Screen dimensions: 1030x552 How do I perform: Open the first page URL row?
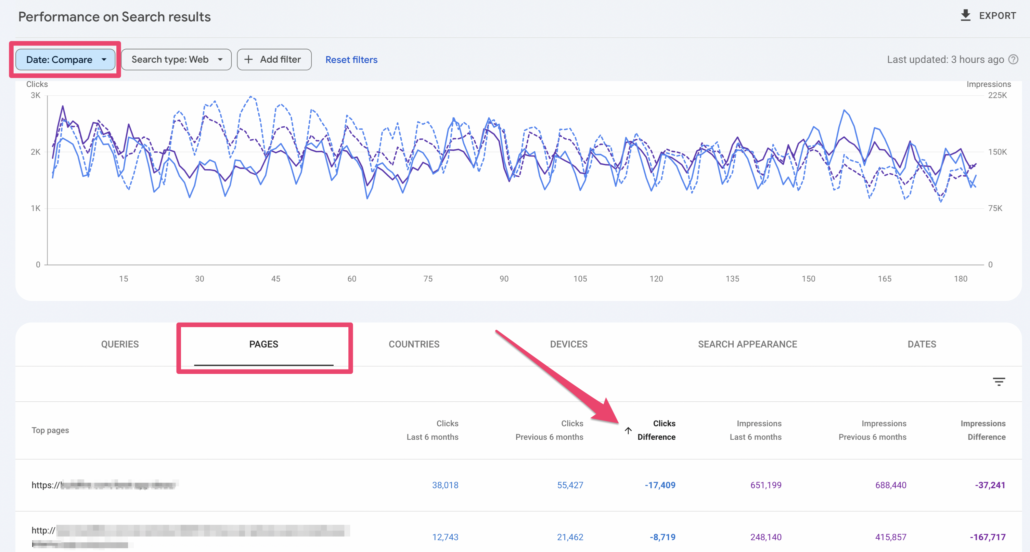(103, 485)
